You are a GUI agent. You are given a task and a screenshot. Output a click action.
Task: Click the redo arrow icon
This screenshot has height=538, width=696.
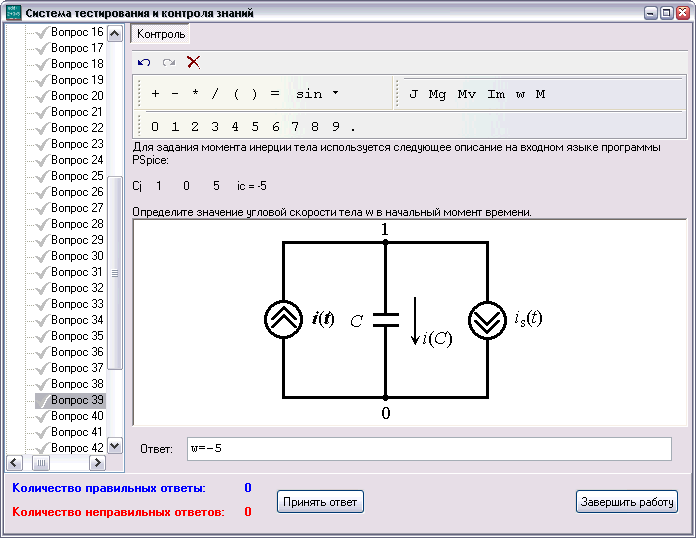tap(169, 63)
